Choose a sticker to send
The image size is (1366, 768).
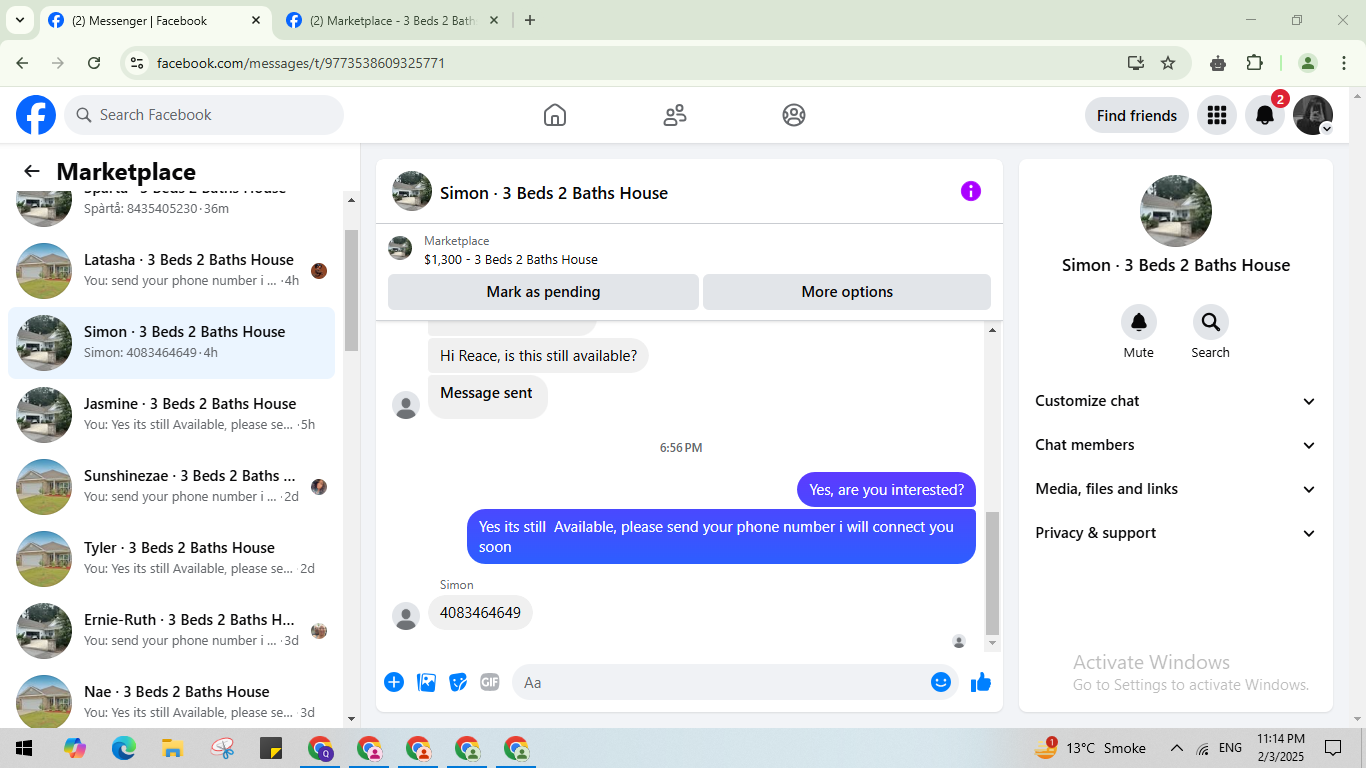point(458,682)
